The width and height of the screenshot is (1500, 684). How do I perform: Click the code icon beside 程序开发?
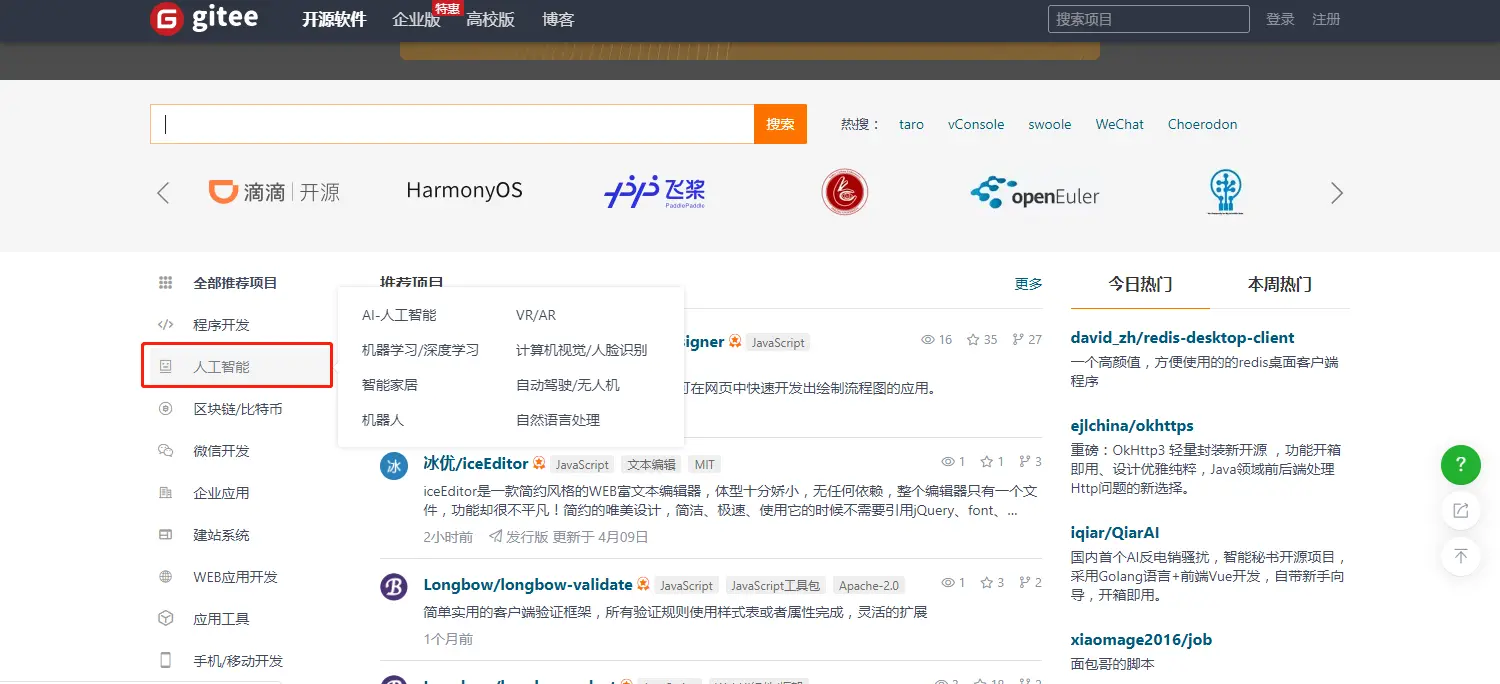(x=166, y=325)
